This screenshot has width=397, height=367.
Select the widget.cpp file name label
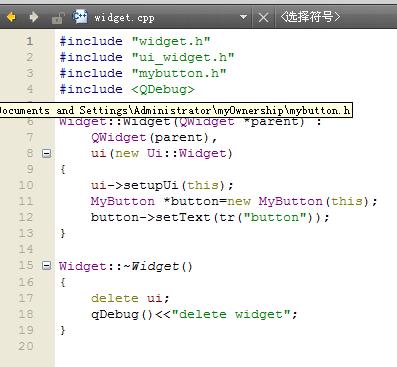pos(124,18)
